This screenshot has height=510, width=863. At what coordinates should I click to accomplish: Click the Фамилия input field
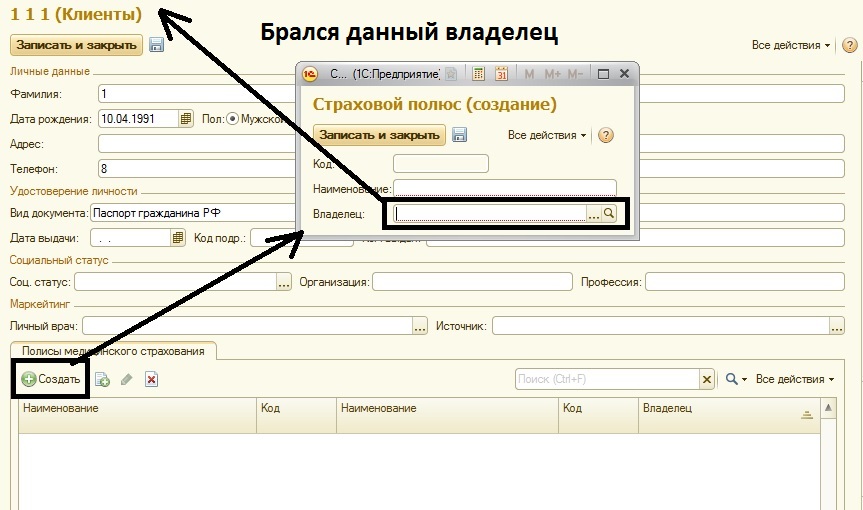click(471, 94)
